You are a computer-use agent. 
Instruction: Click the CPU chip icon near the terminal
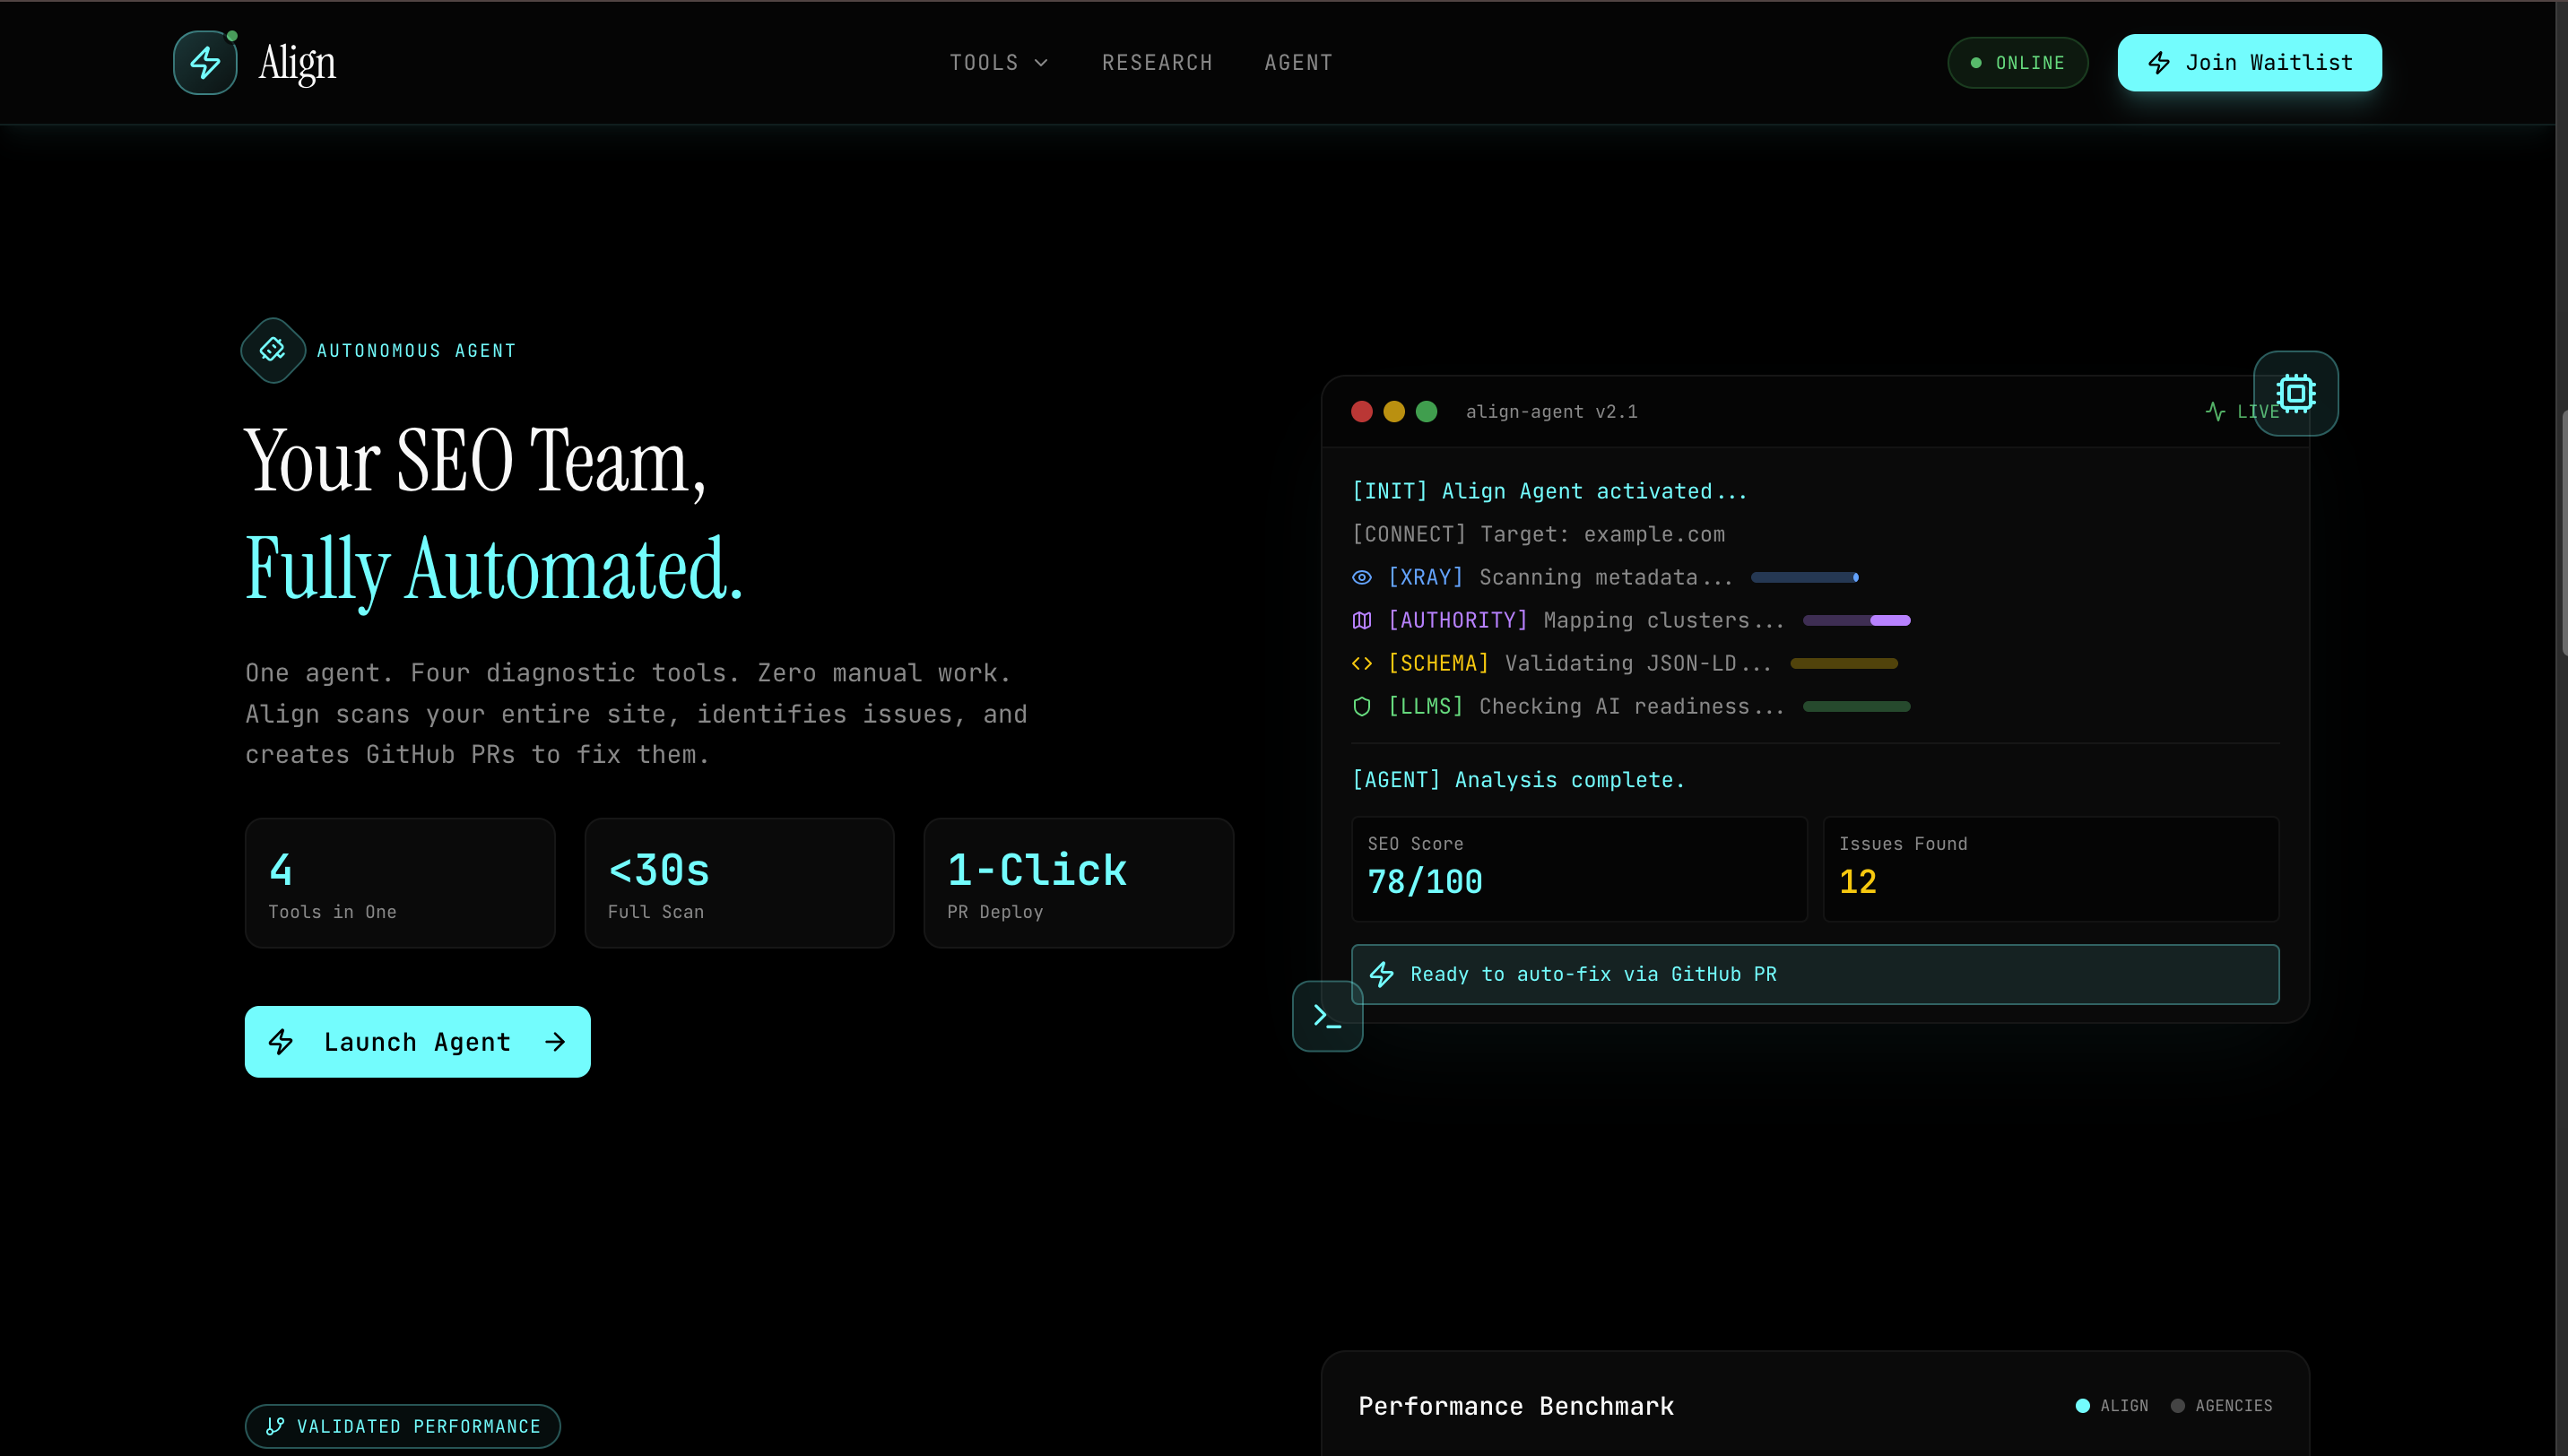coord(2295,393)
